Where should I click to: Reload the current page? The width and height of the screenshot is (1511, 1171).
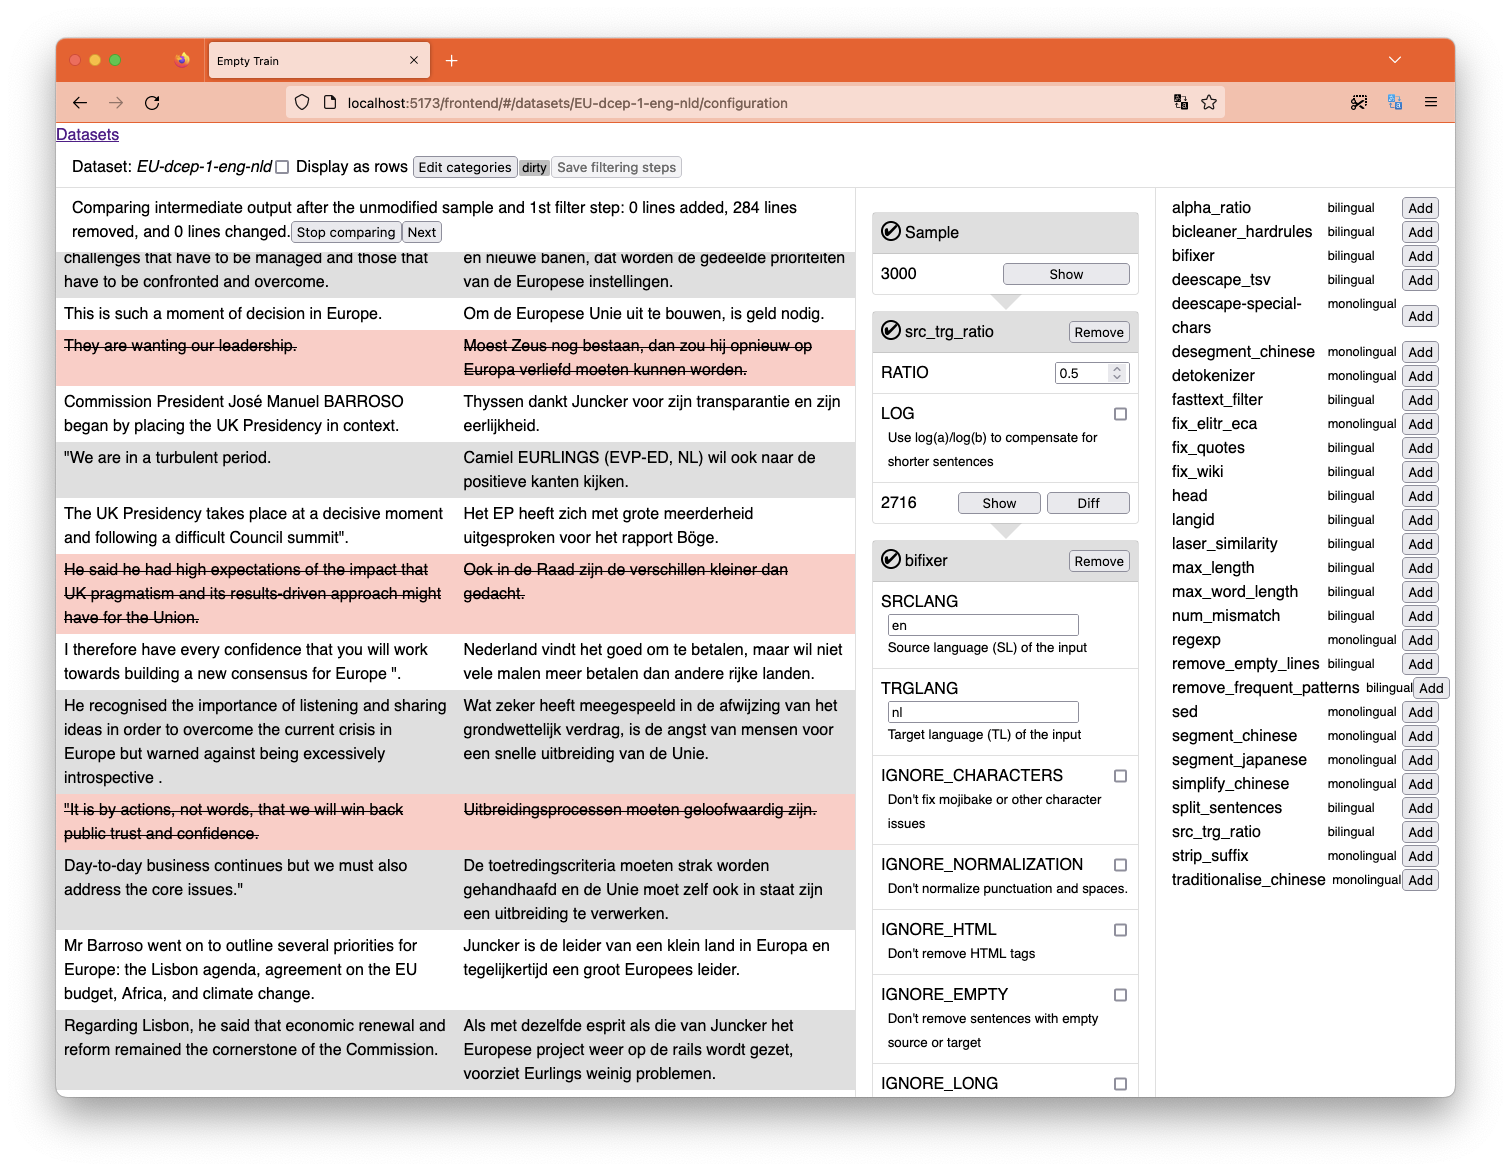pos(152,103)
